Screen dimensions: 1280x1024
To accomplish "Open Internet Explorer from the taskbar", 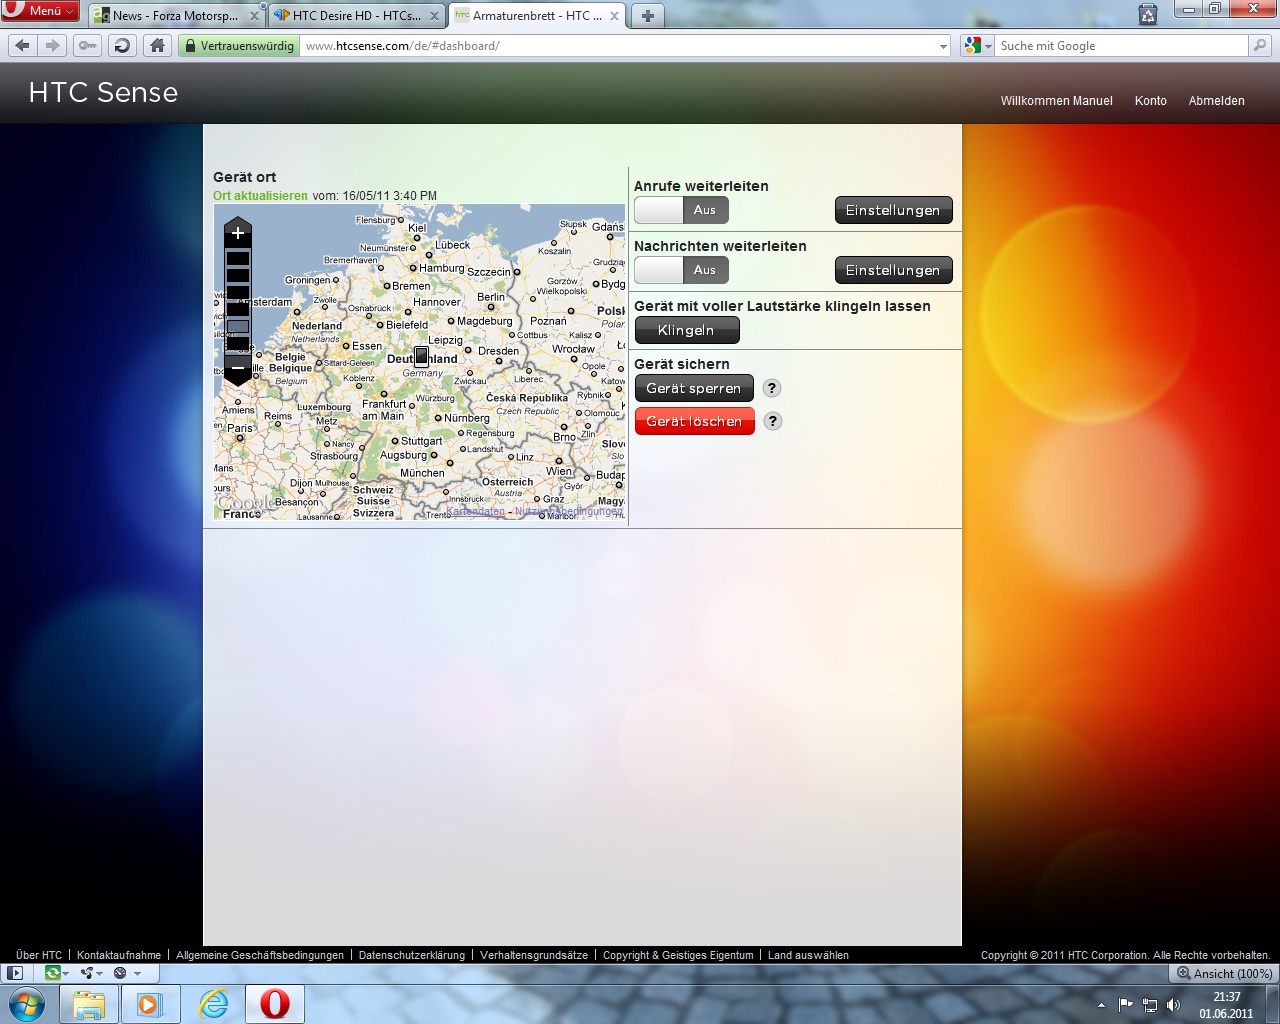I will pyautogui.click(x=213, y=1004).
